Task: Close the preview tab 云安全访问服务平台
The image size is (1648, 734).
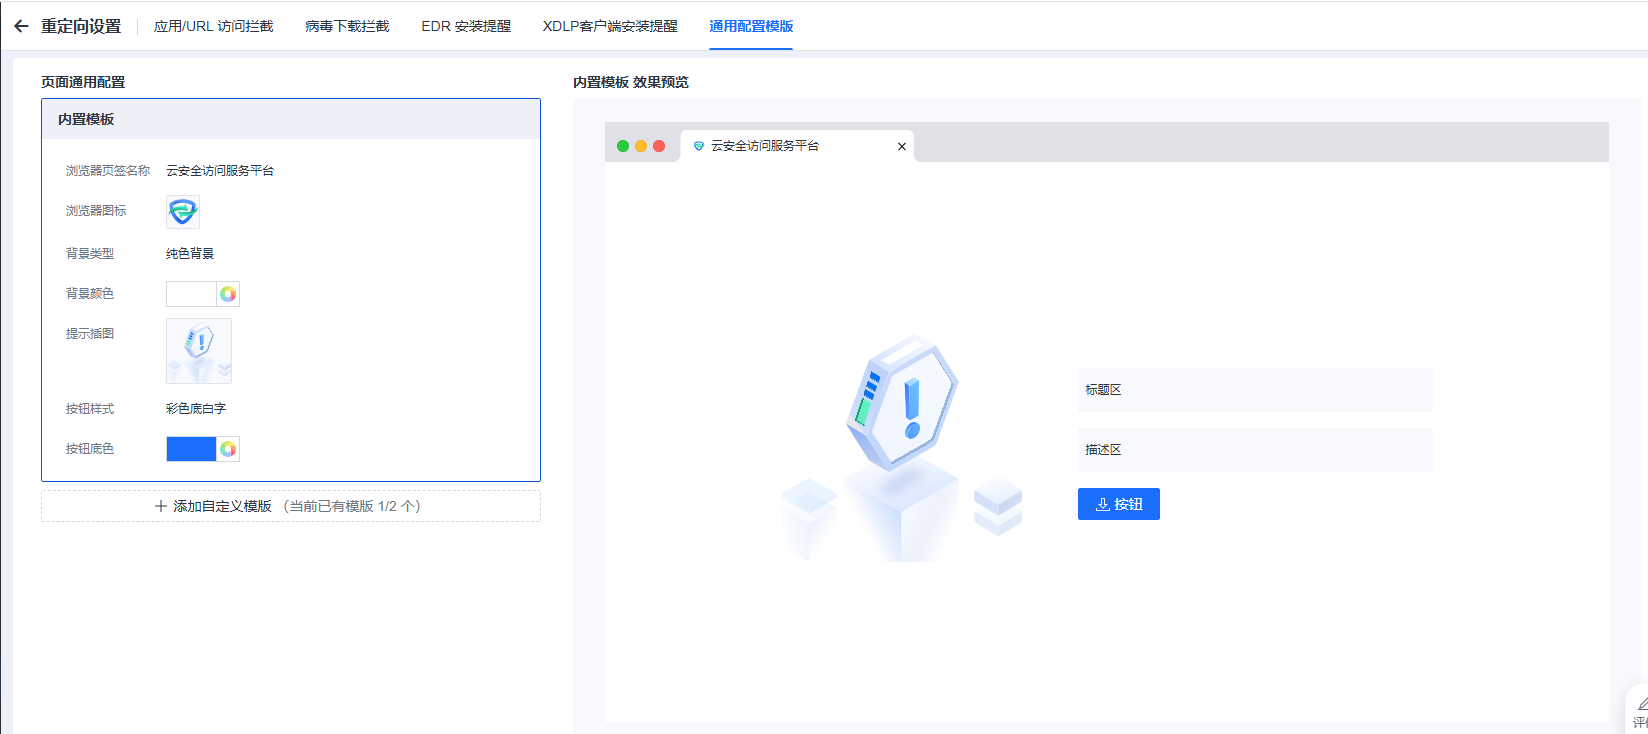Action: pos(902,146)
